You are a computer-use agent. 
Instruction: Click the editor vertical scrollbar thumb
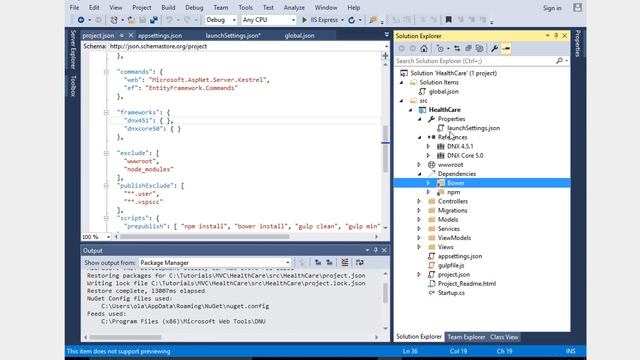385,149
